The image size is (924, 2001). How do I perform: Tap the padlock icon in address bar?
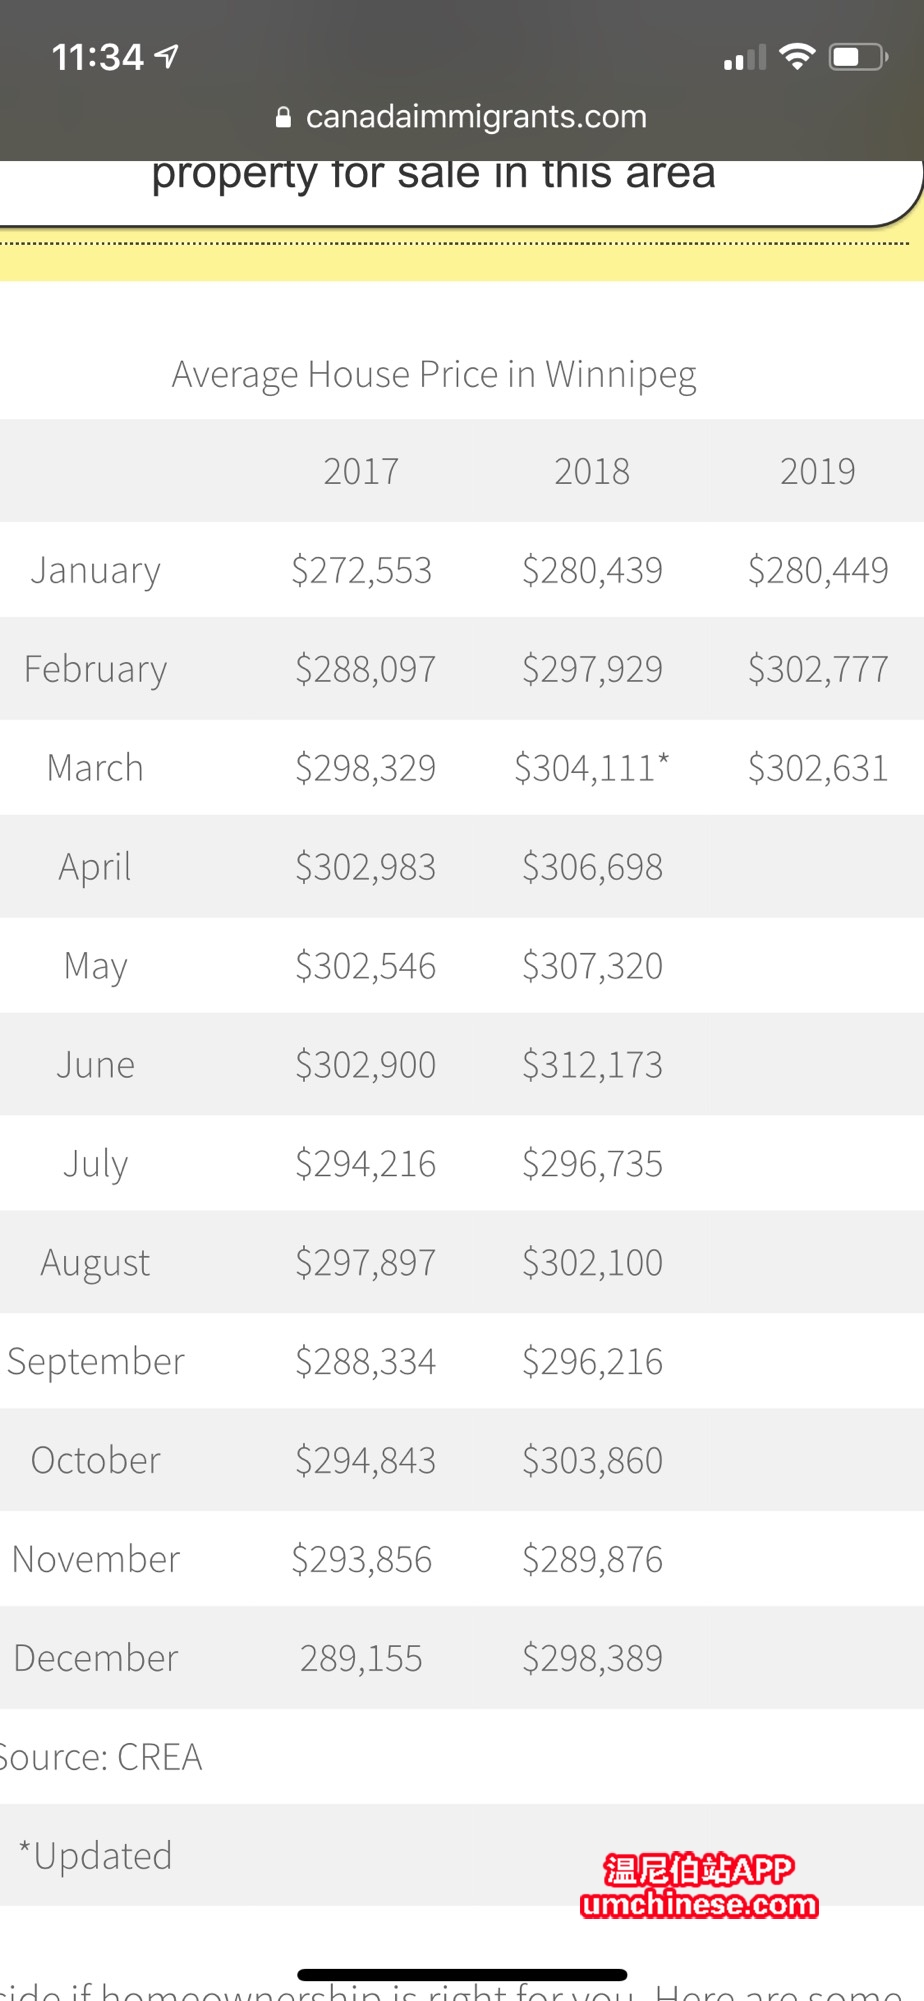click(x=283, y=118)
